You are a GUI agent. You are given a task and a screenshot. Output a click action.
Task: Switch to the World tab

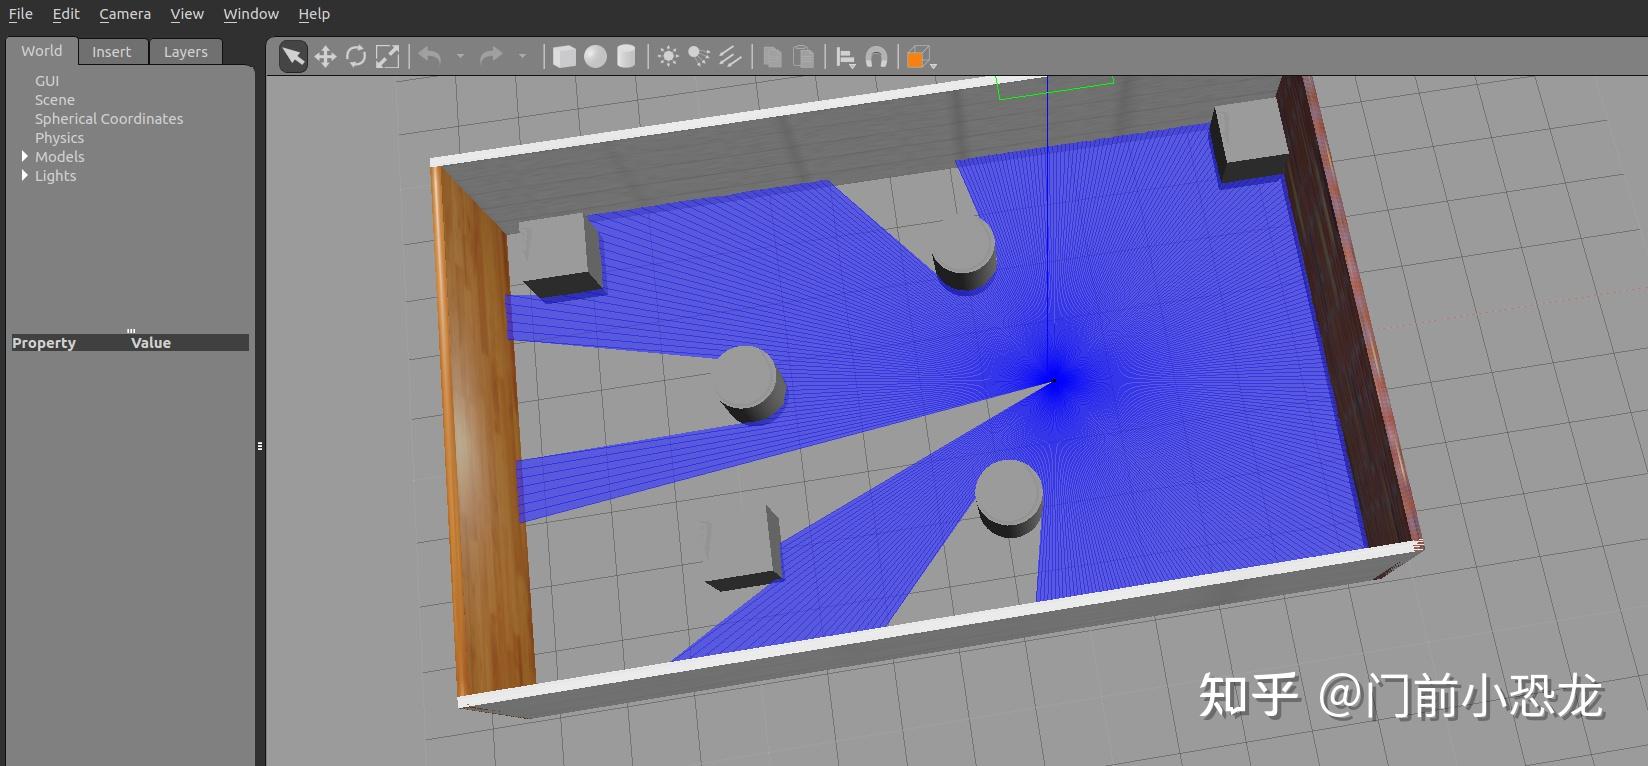41,51
